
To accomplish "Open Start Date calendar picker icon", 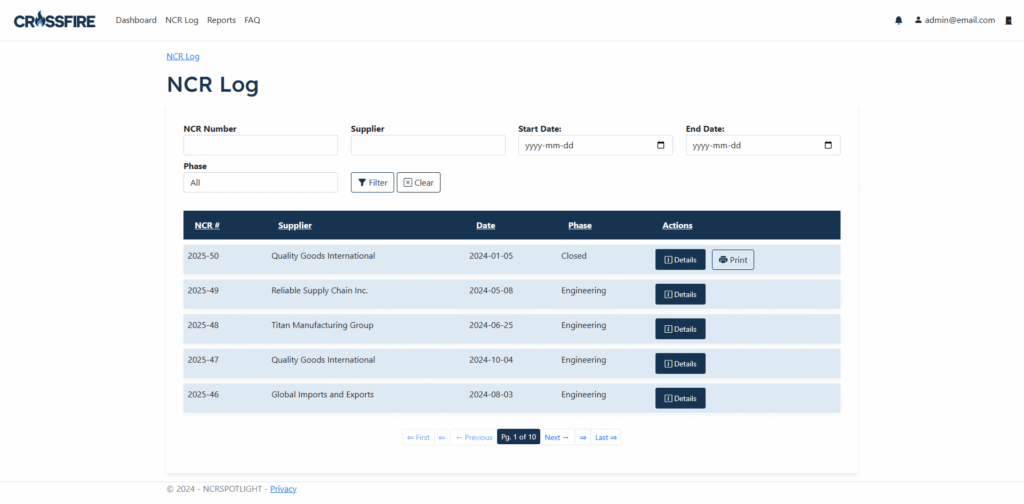I will click(660, 145).
